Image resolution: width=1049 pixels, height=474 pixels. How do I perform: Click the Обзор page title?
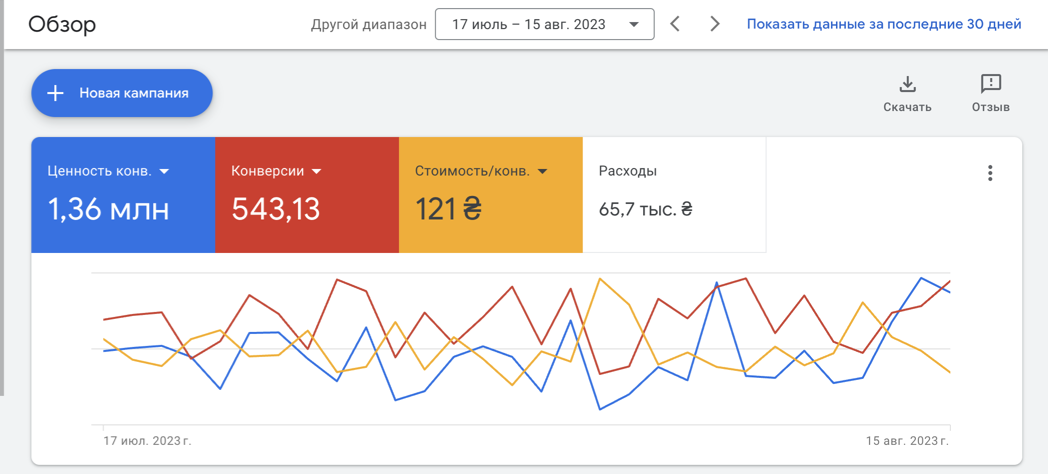(62, 25)
